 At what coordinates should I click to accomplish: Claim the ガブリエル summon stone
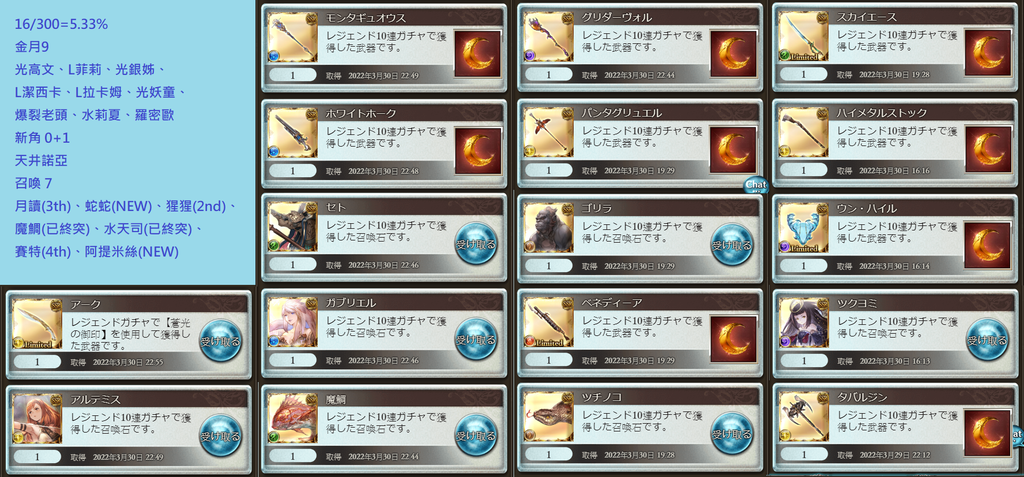pos(475,339)
